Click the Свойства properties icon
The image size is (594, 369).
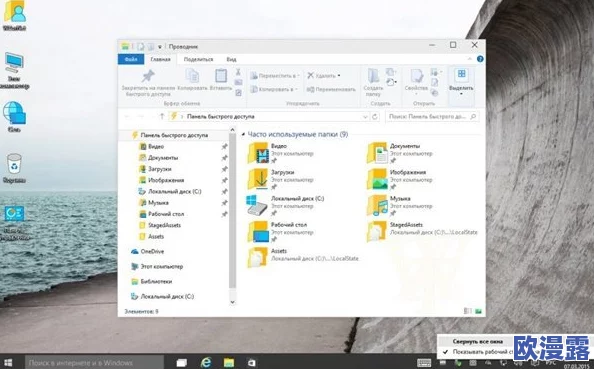pyautogui.click(x=416, y=76)
